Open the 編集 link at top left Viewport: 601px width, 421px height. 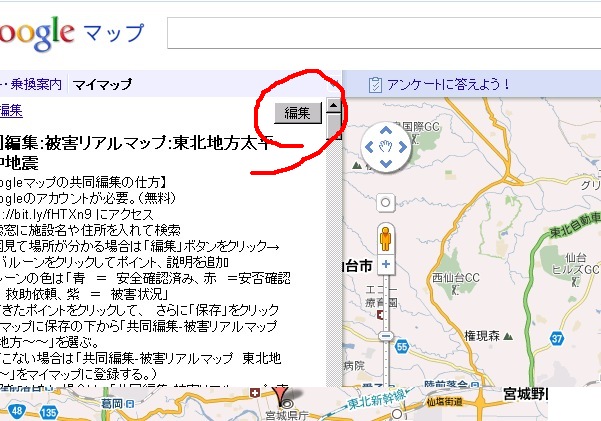11,110
